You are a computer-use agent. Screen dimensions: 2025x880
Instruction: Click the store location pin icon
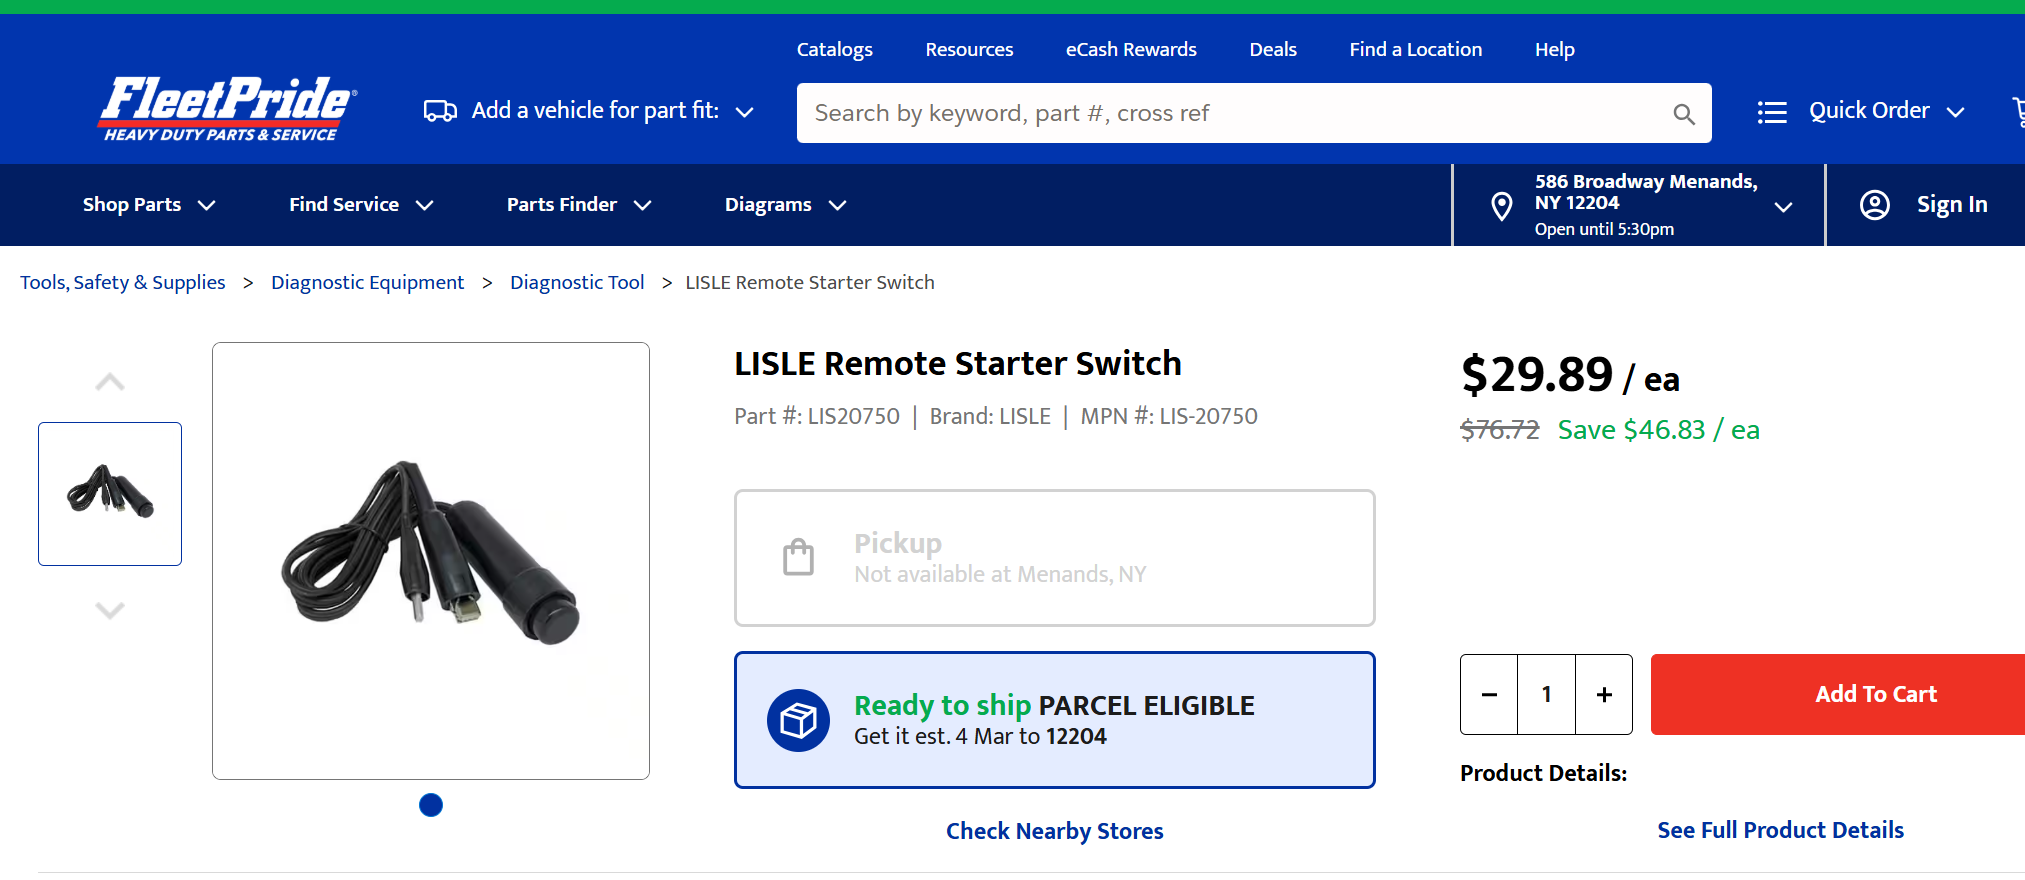point(1501,206)
